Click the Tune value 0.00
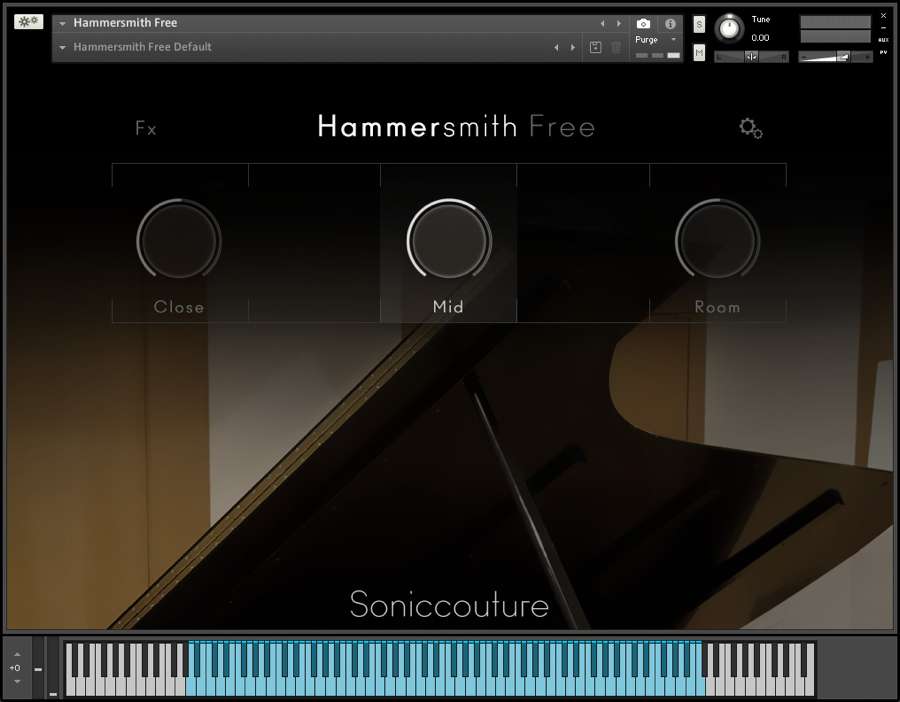Screen dimensions: 900x702 760,38
